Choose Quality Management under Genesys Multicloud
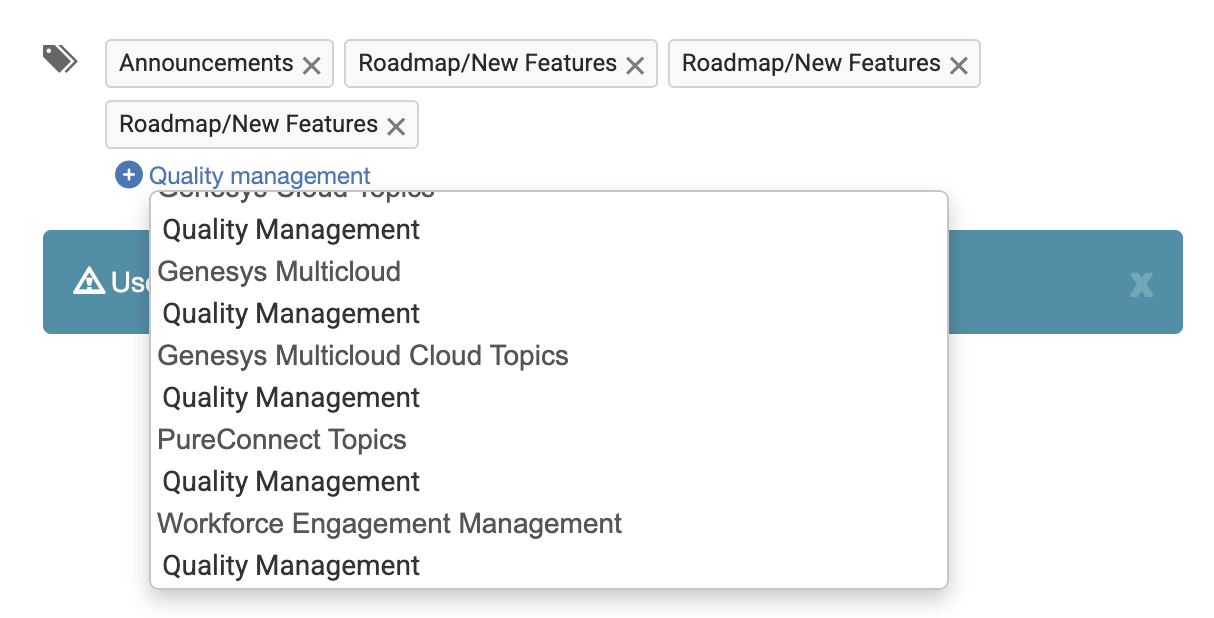Image resolution: width=1214 pixels, height=618 pixels. (291, 314)
